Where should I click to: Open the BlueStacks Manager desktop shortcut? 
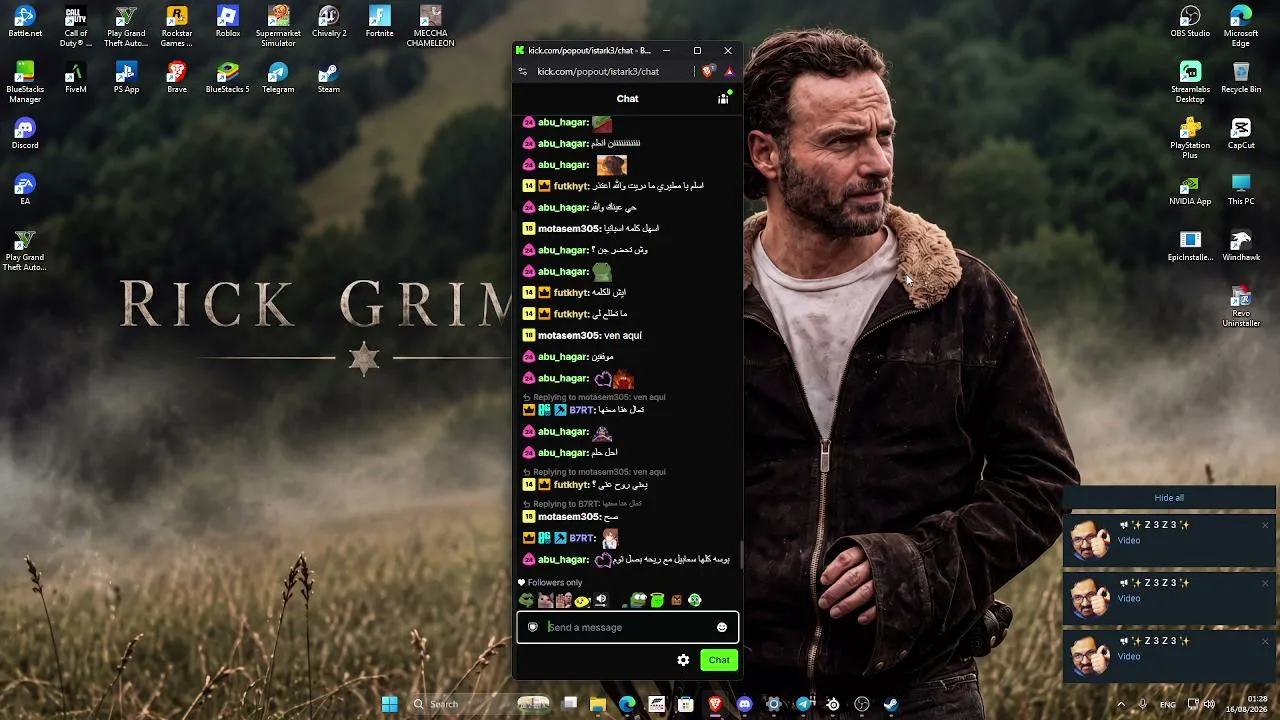click(x=25, y=83)
